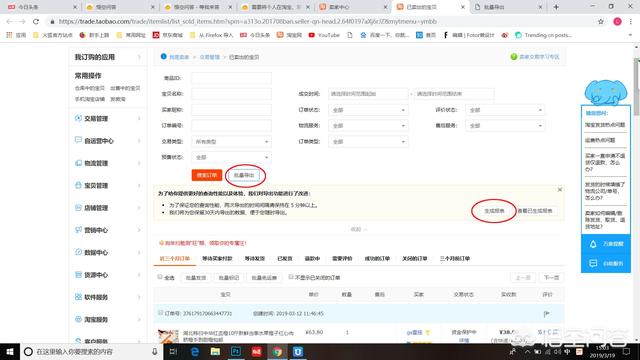Click the 交易管理 sidebar icon

(x=78, y=118)
